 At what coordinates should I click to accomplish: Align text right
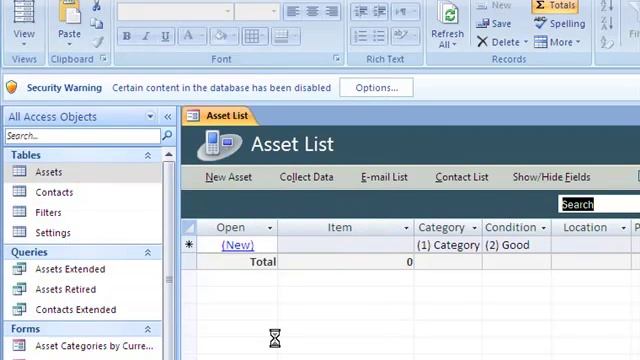pyautogui.click(x=331, y=11)
